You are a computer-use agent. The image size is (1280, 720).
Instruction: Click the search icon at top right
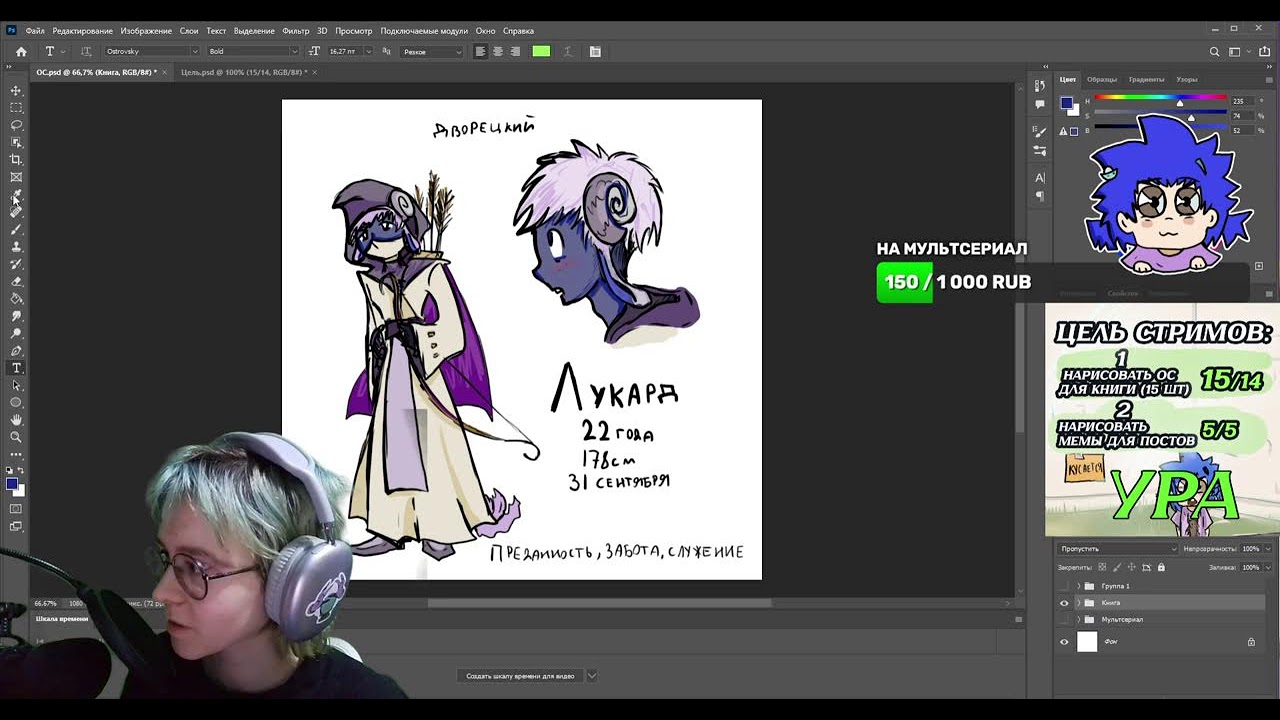(1215, 51)
